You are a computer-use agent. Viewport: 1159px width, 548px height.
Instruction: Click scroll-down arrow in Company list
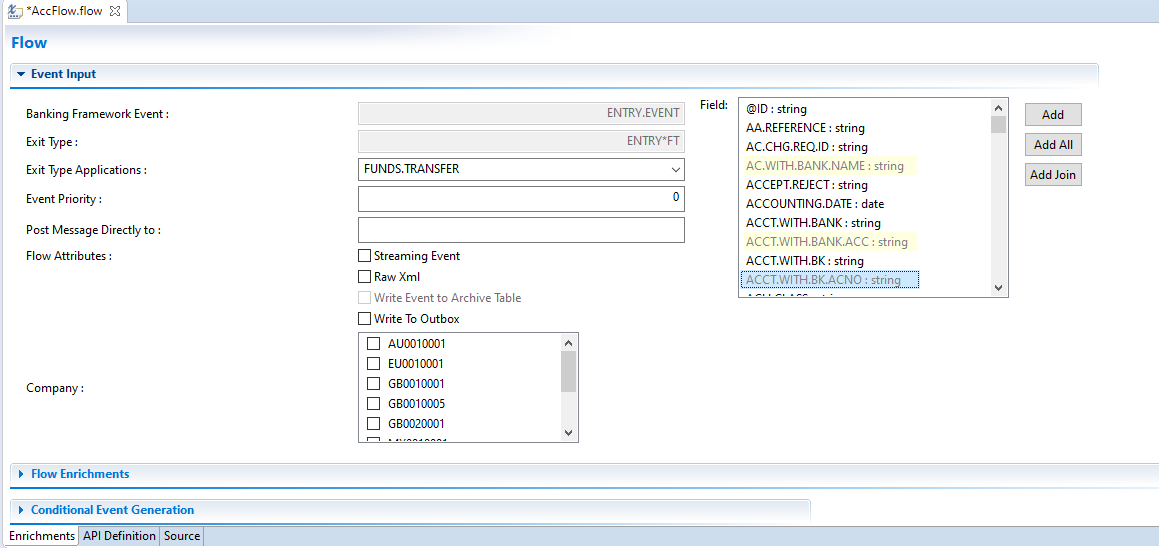568,433
